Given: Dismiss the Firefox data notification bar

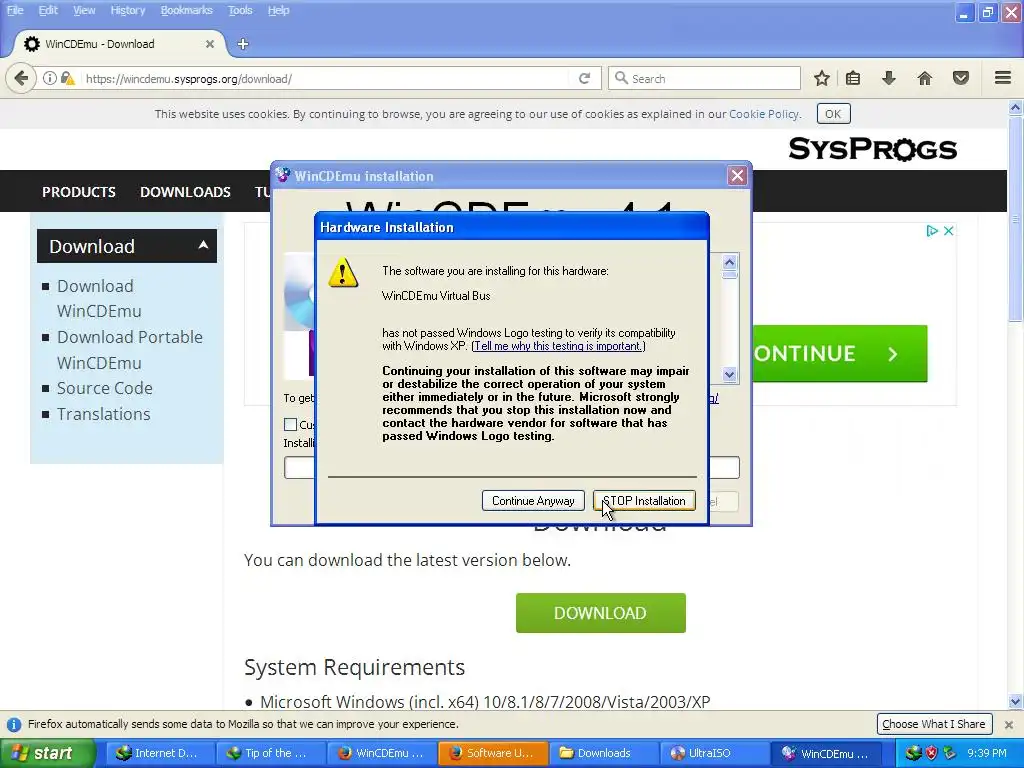Looking at the screenshot, I should coord(1008,724).
